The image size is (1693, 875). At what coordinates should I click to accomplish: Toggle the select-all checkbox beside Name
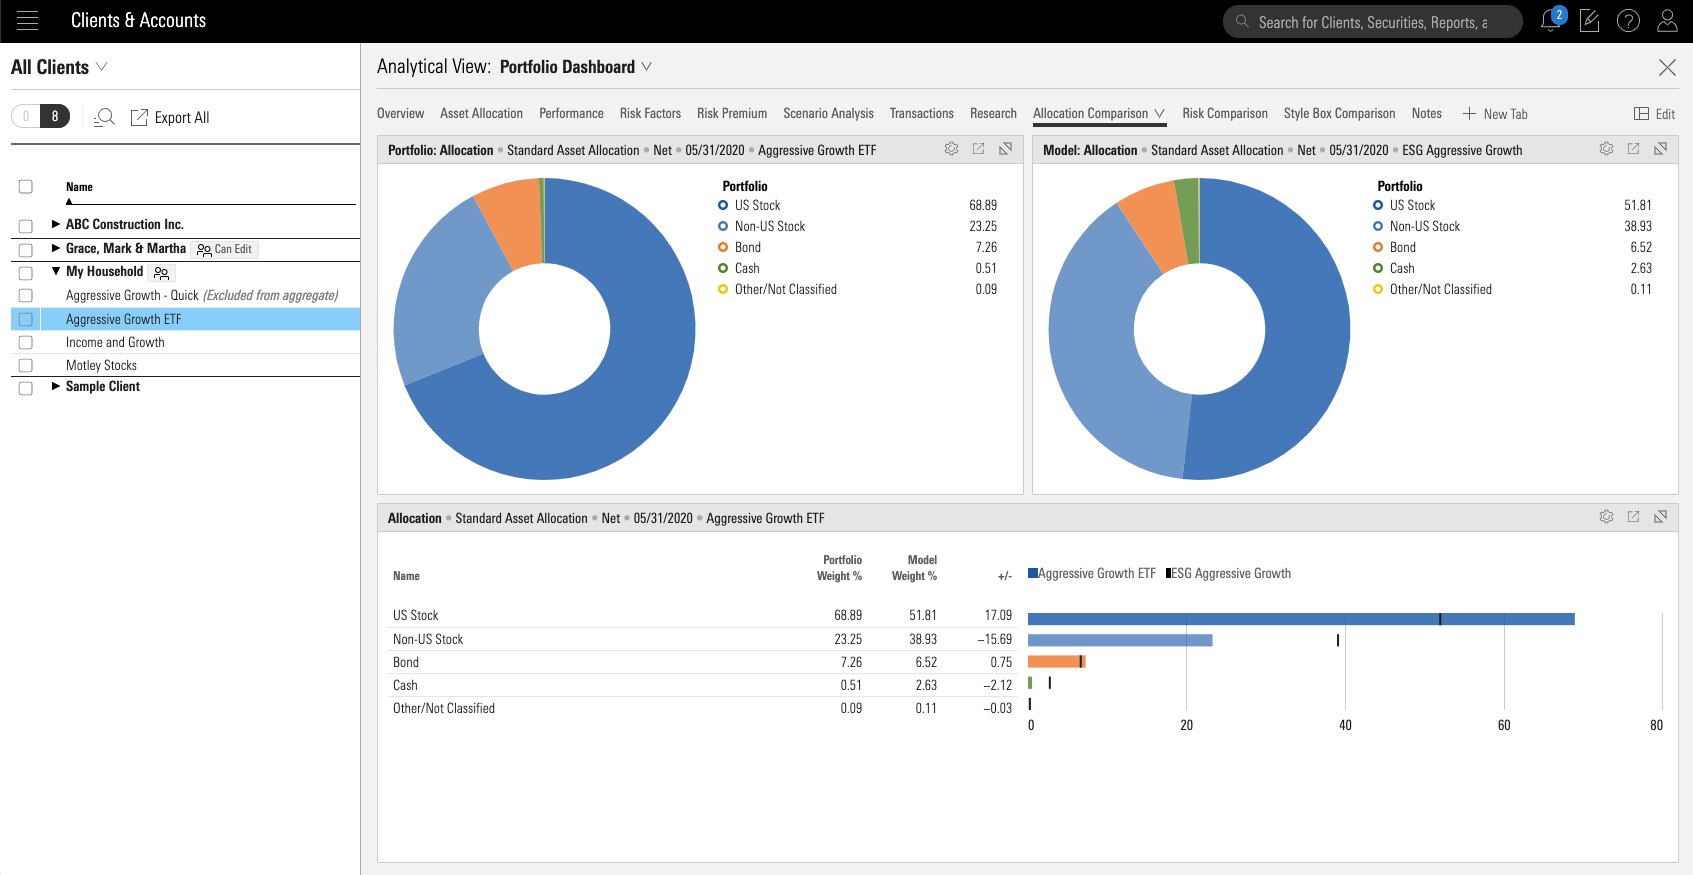(x=26, y=186)
